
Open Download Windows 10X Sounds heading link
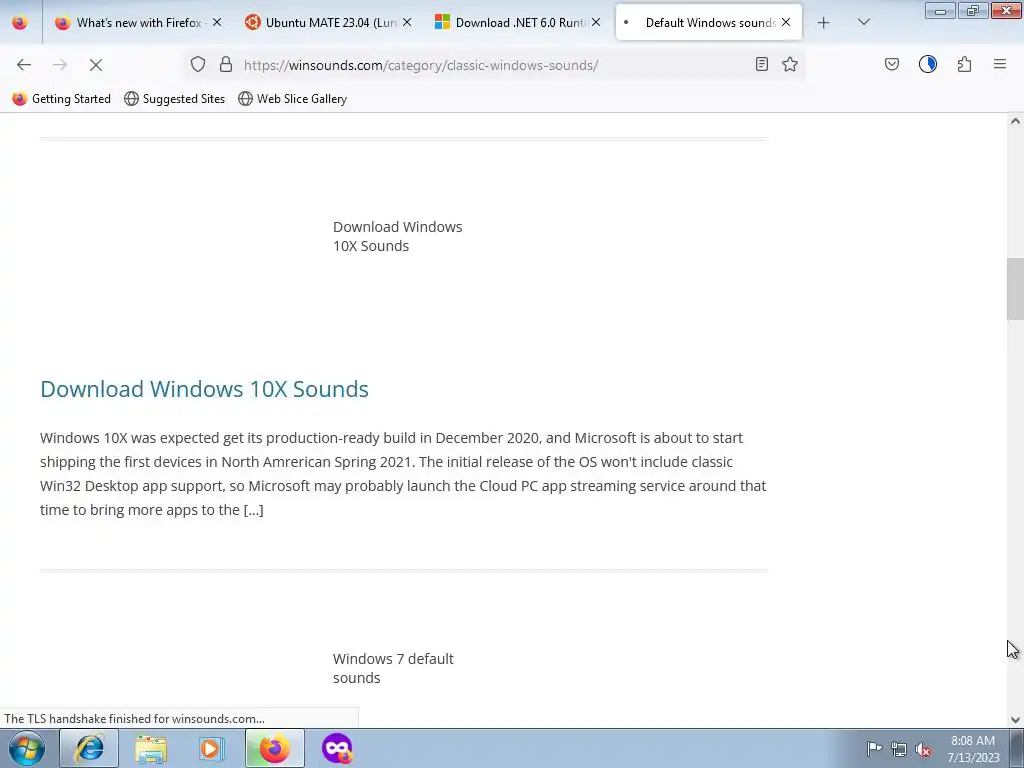tap(204, 389)
